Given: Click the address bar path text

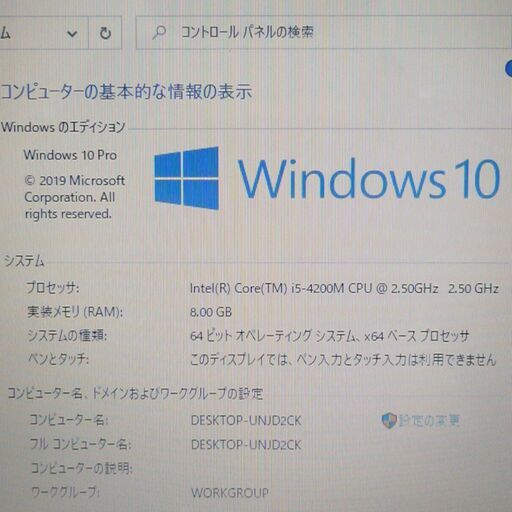Looking at the screenshot, I should point(5,33).
